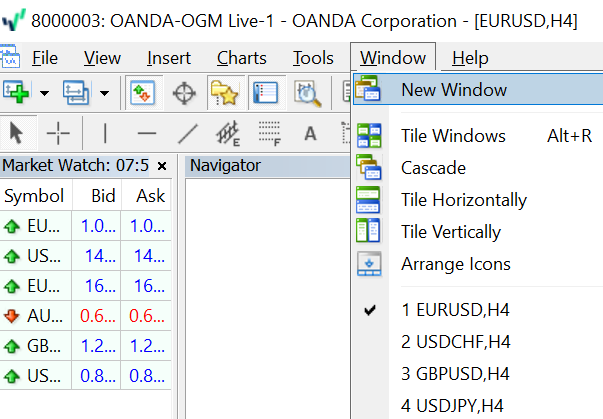Select the GB... symbol row
The image size is (603, 419).
(85, 346)
